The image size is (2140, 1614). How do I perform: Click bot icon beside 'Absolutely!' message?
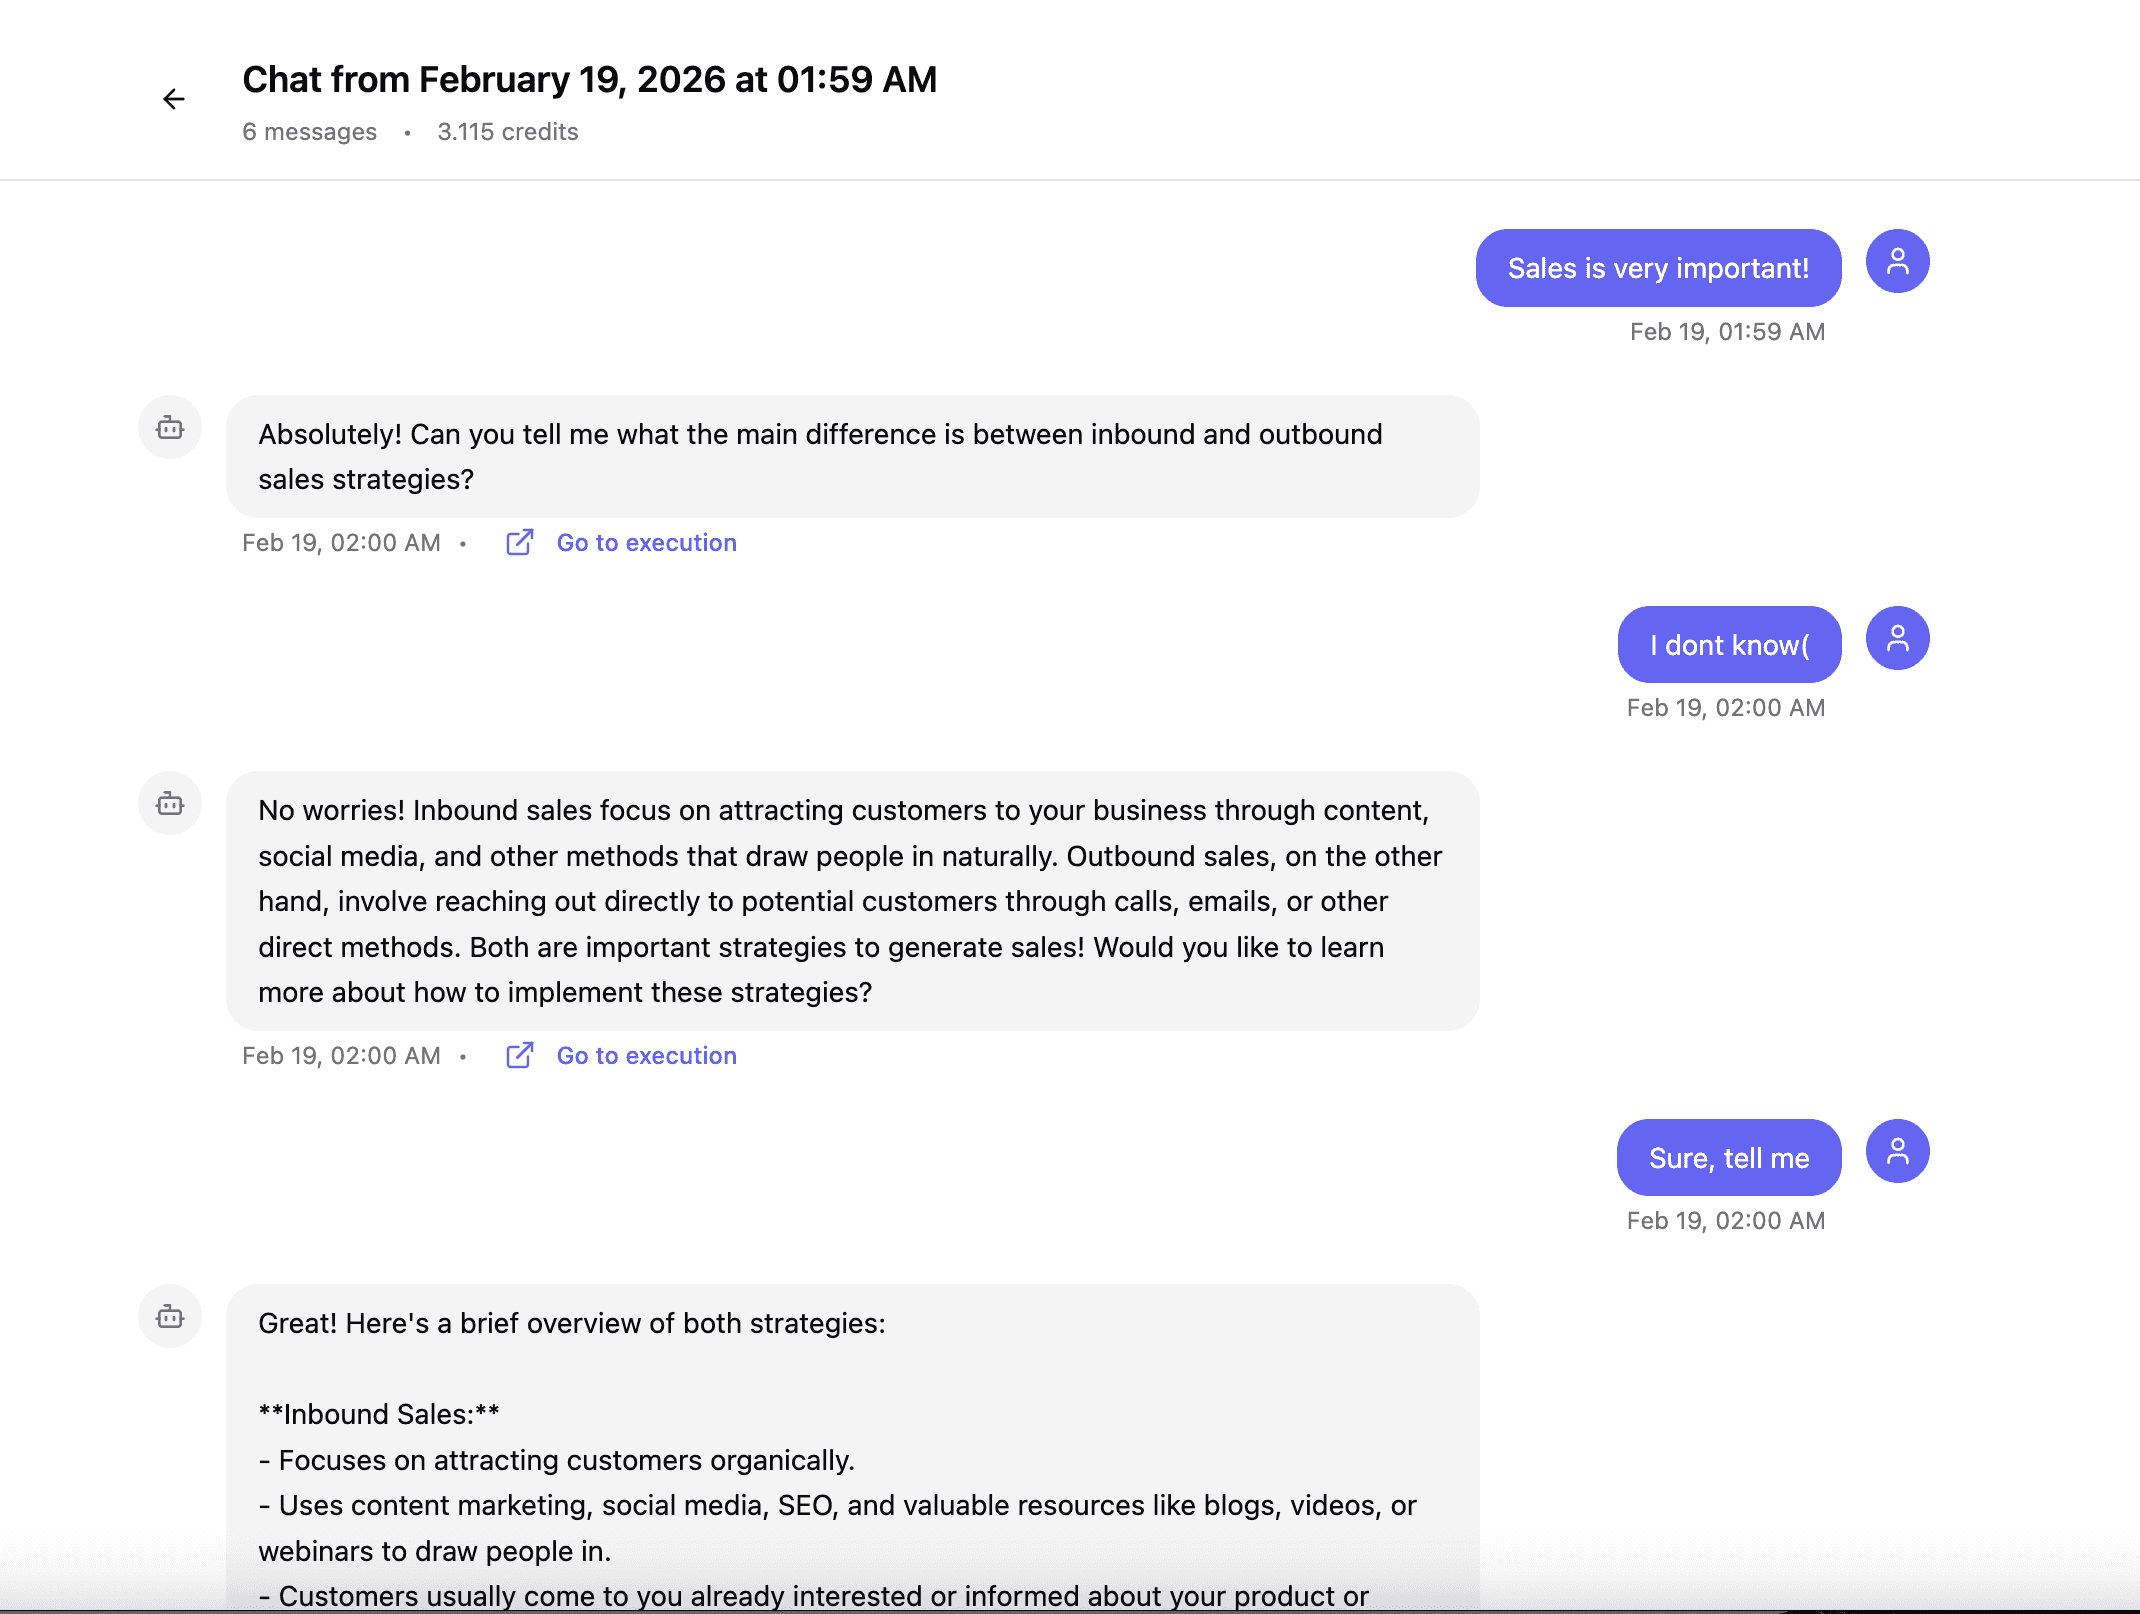(170, 428)
